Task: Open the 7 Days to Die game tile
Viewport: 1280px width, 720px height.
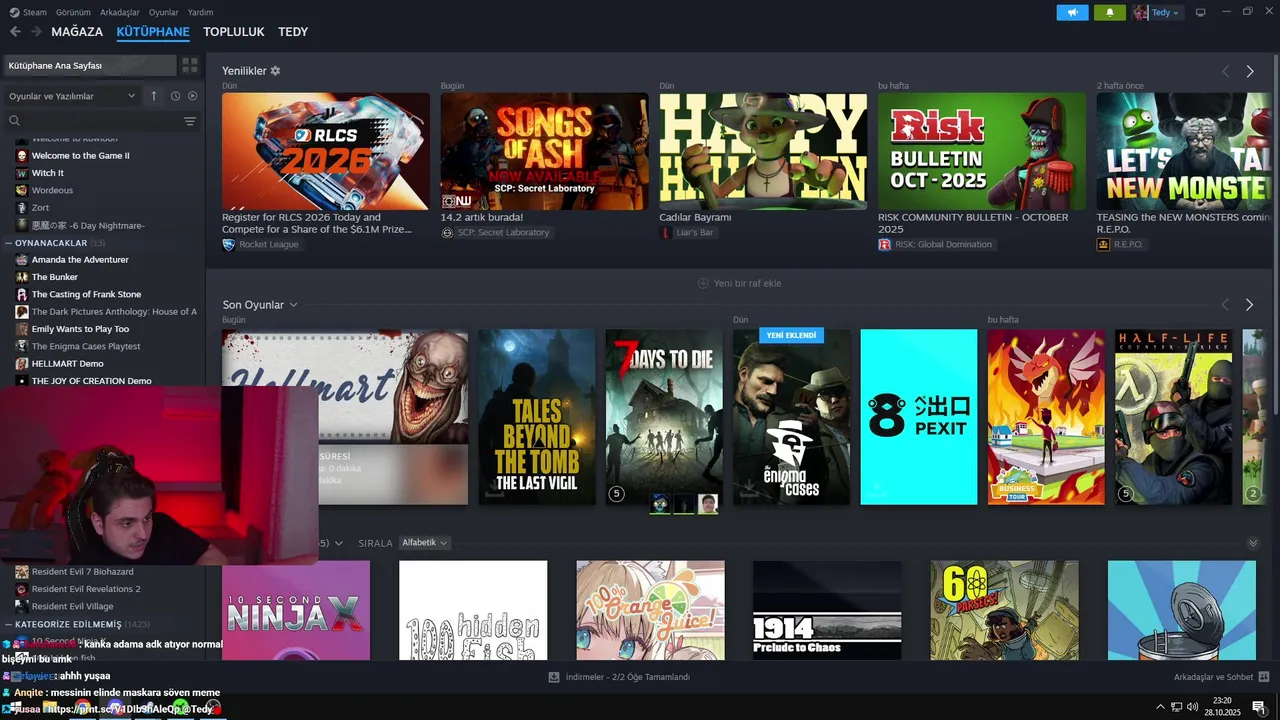Action: click(664, 417)
